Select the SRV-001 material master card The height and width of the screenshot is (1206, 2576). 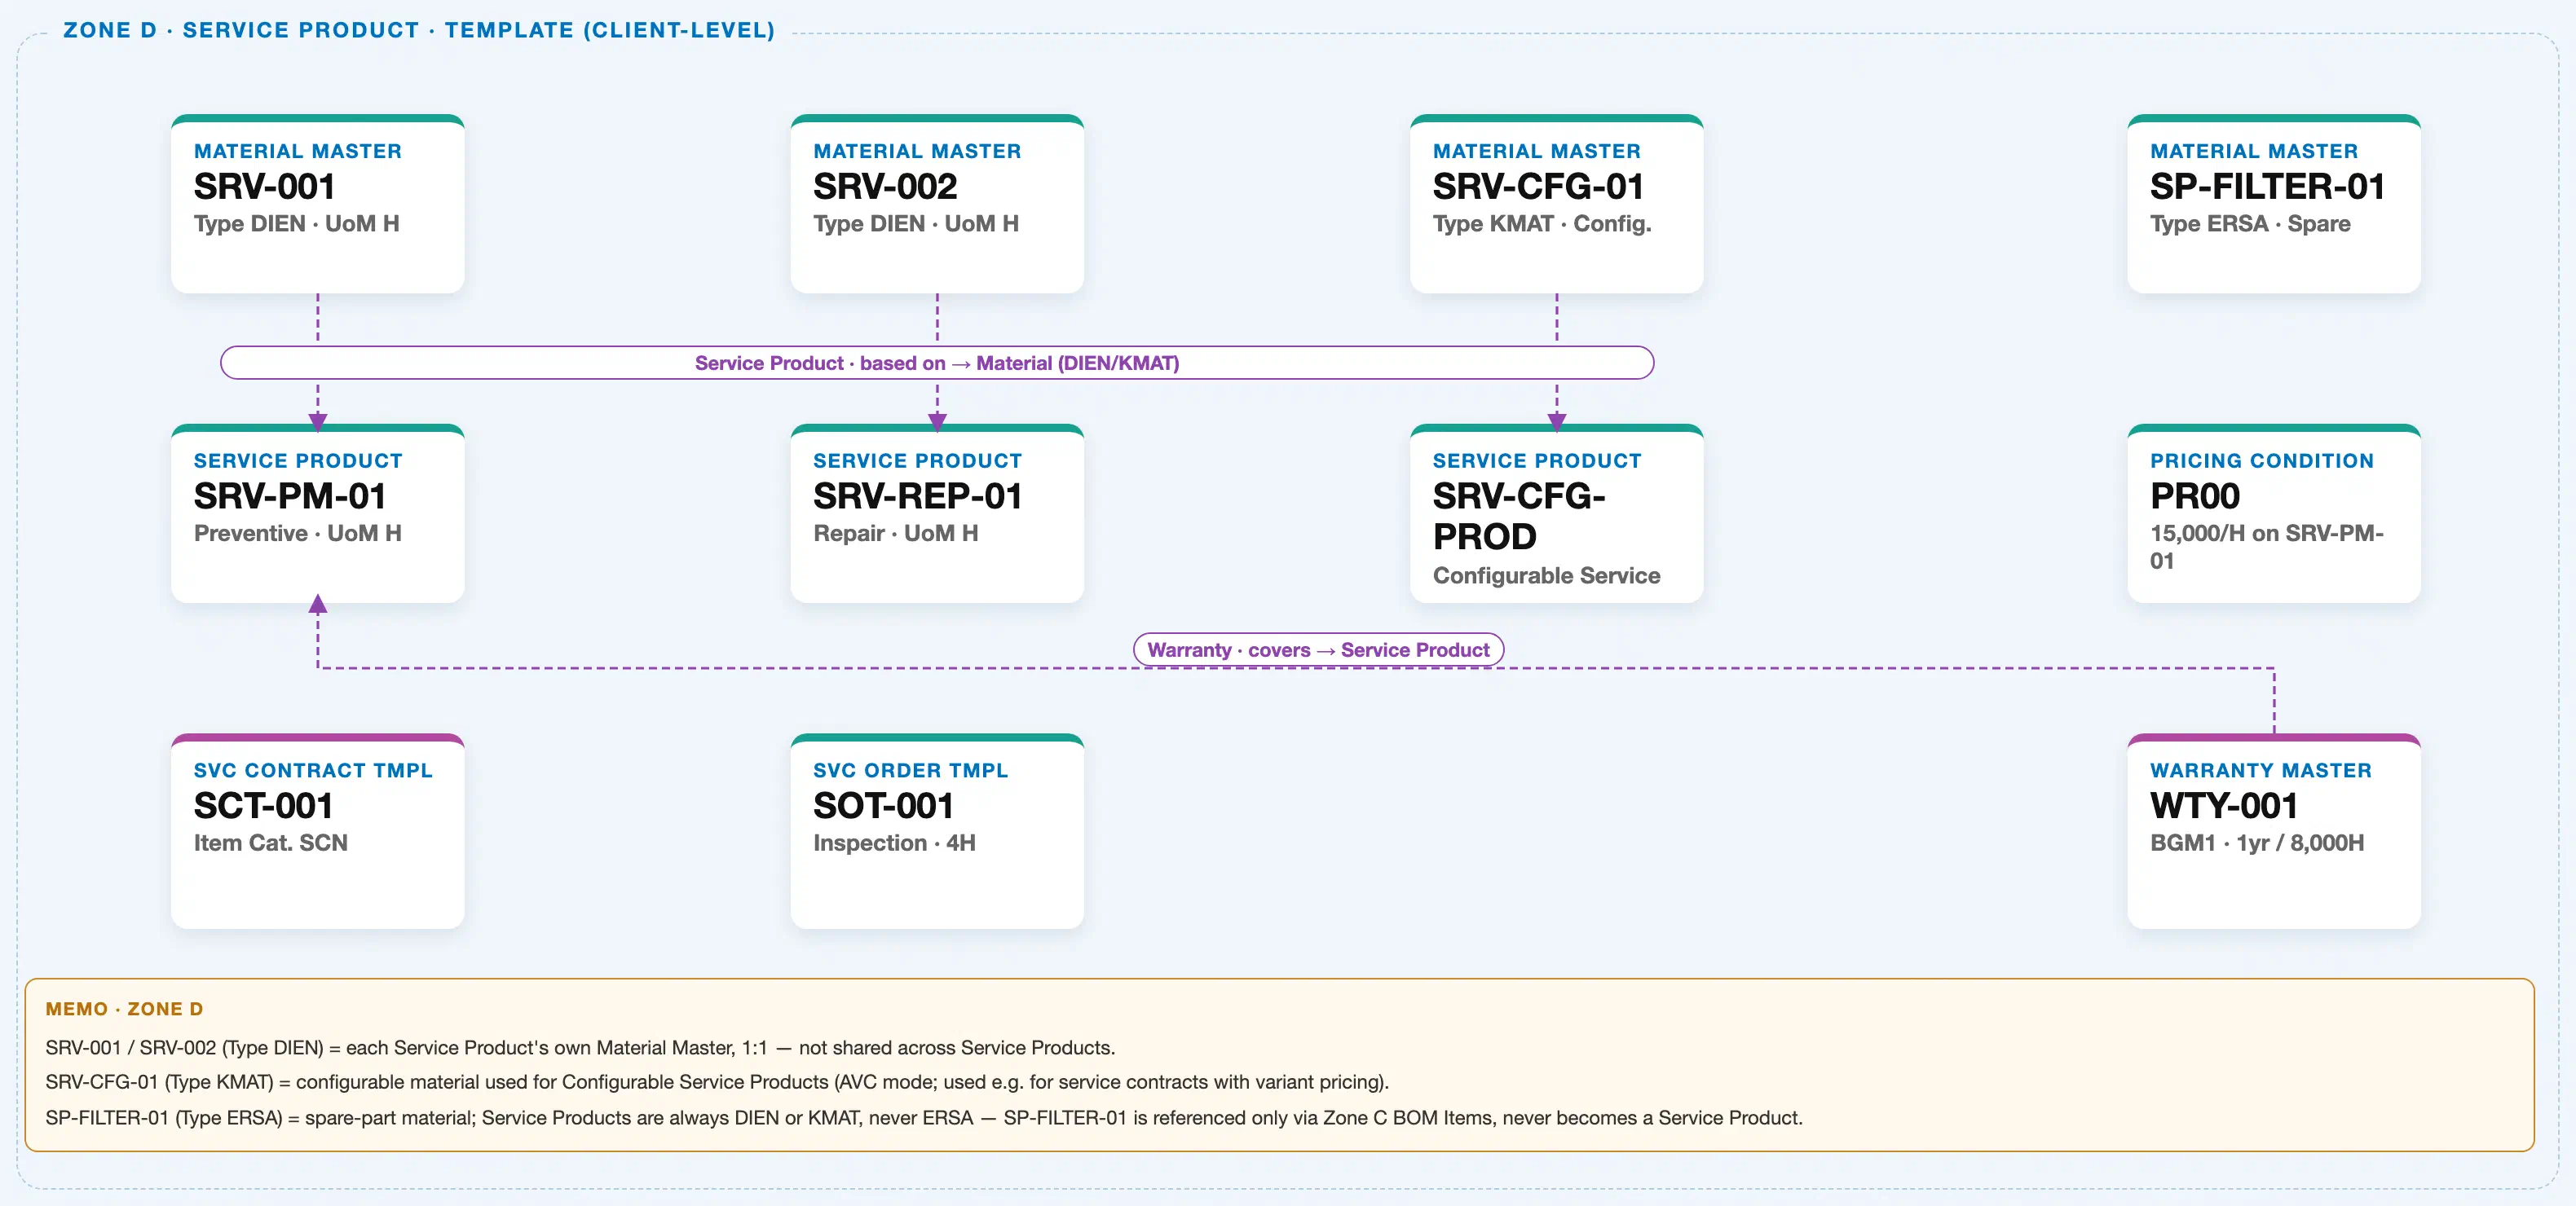317,204
